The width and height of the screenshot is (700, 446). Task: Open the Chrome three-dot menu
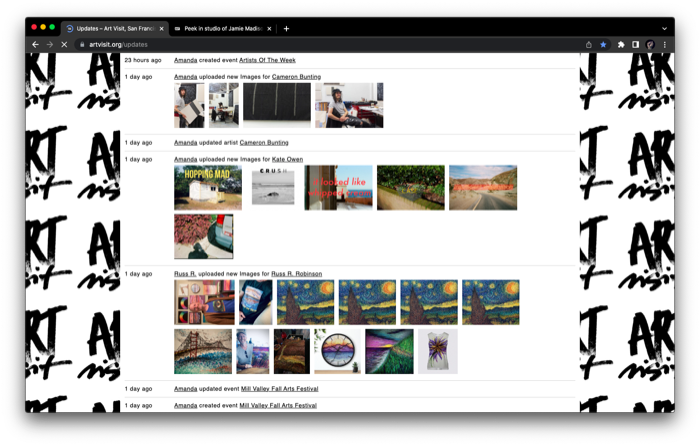tap(665, 45)
